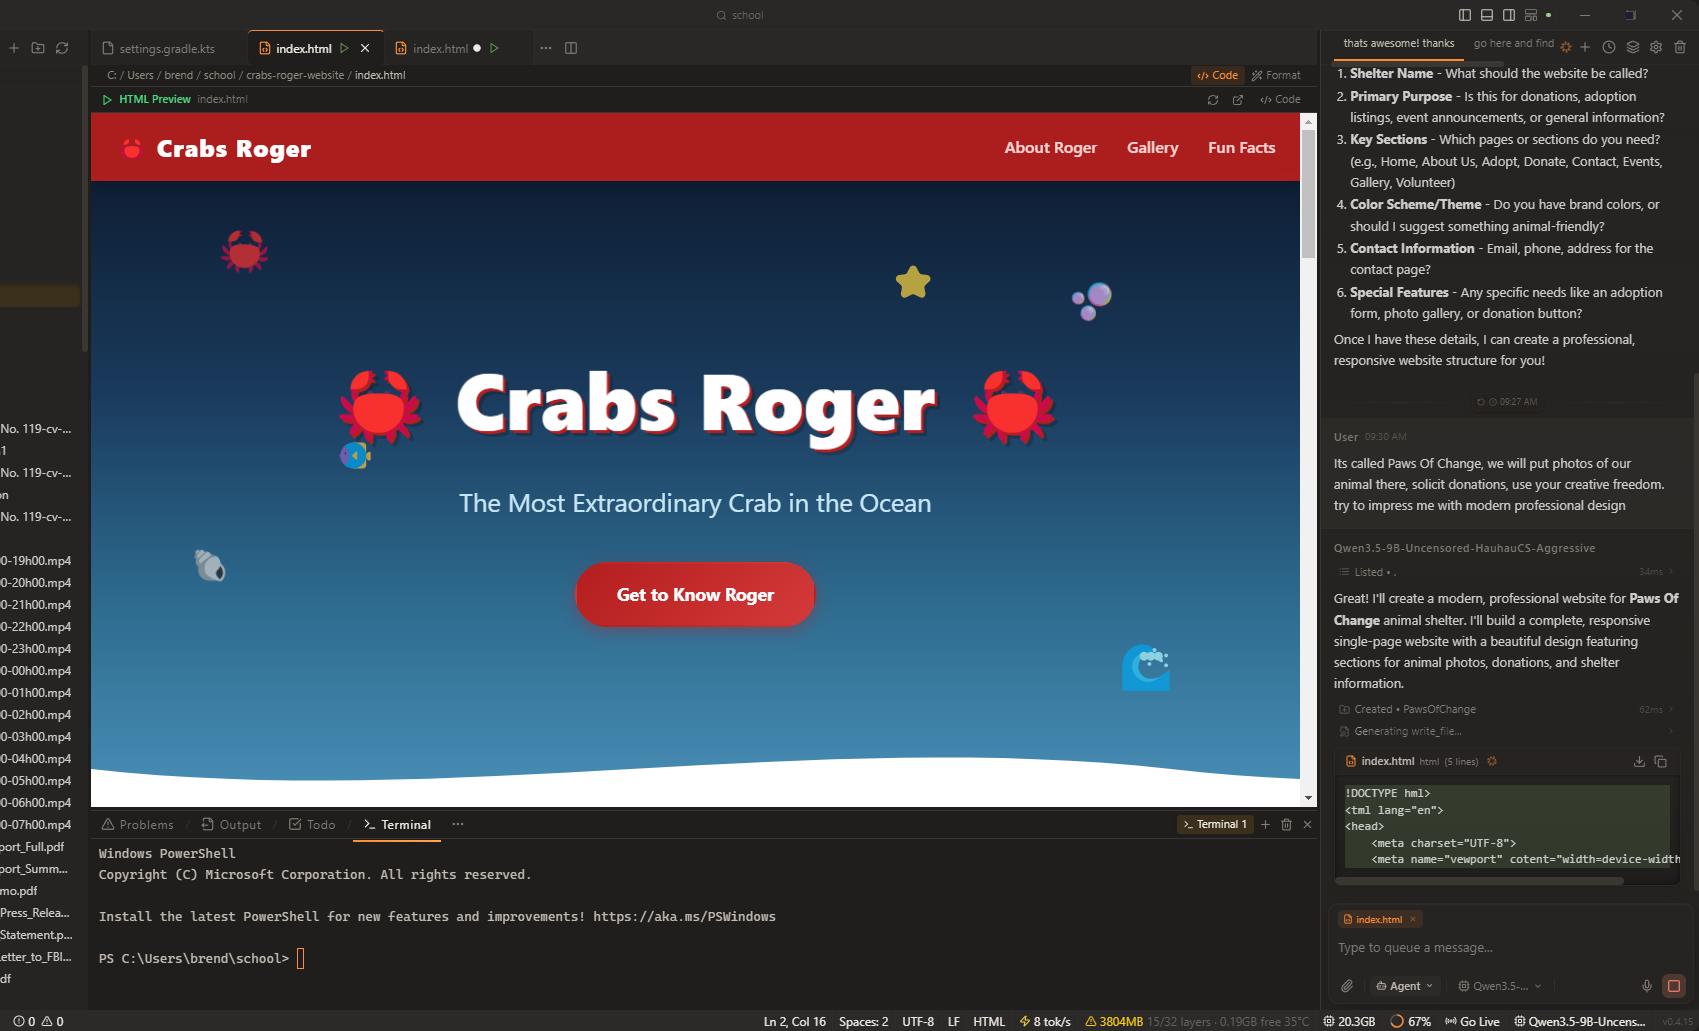Image resolution: width=1699 pixels, height=1031 pixels.
Task: Click the new folder icon in explorer
Action: point(38,48)
